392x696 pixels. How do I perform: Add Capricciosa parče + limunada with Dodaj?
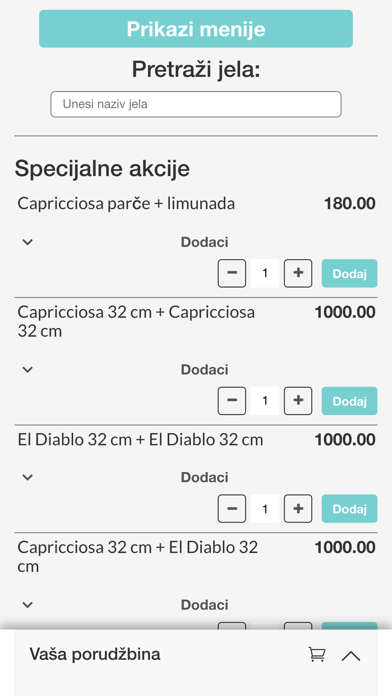point(349,273)
